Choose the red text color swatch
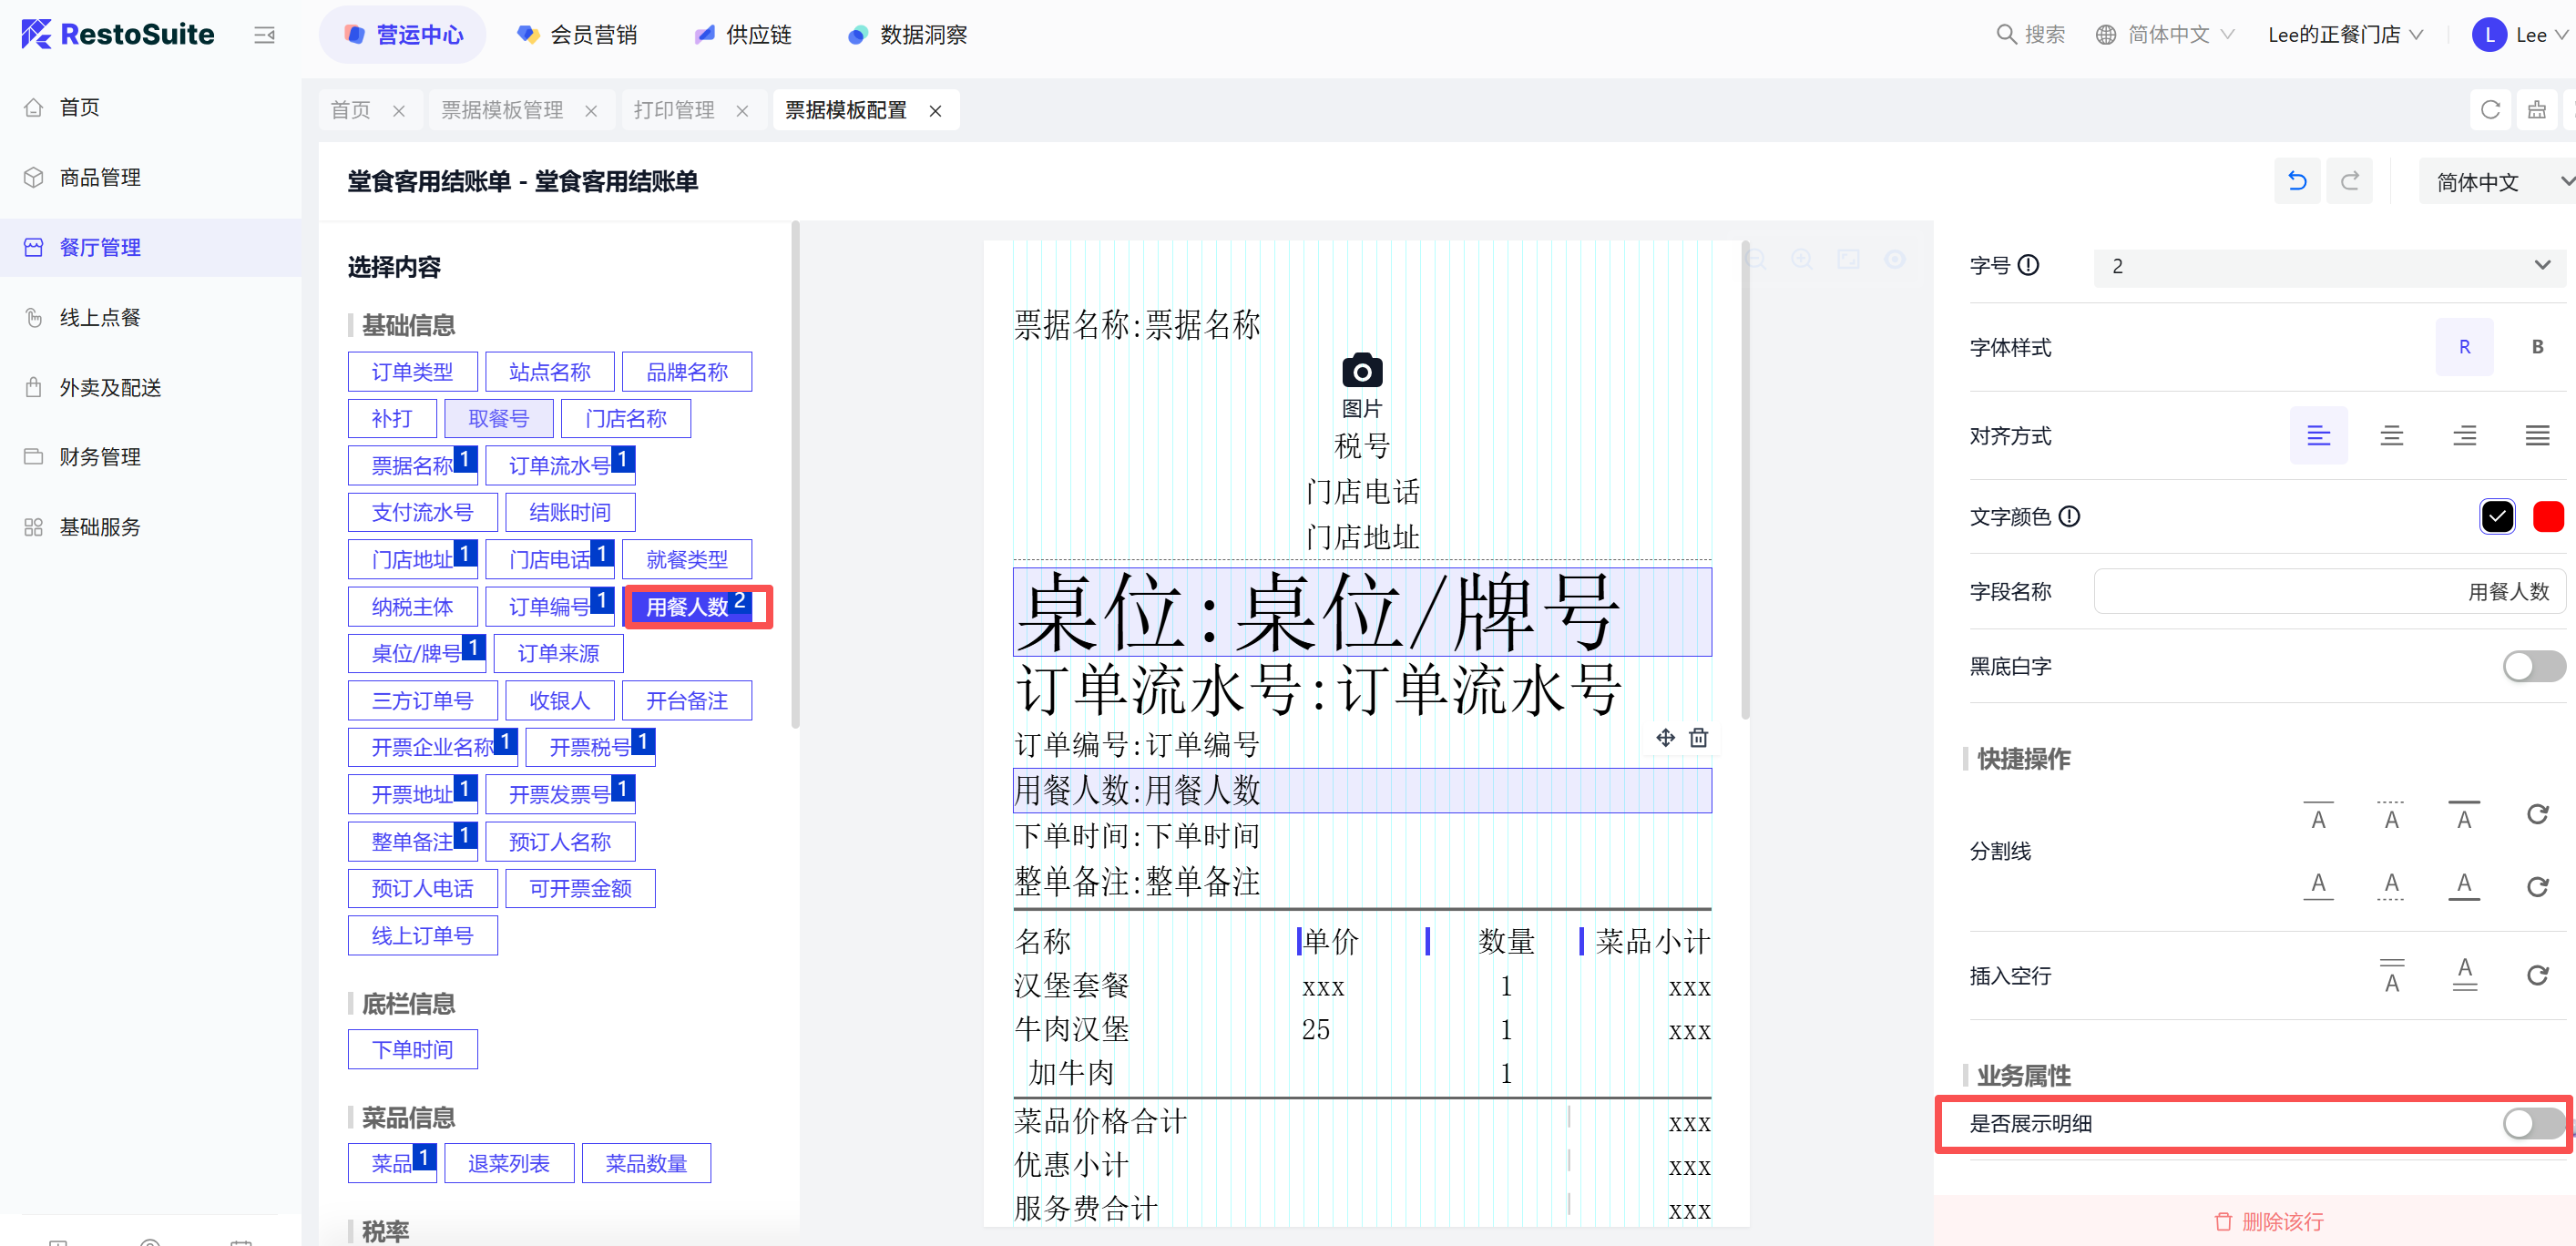The height and width of the screenshot is (1246, 2576). [x=2547, y=516]
